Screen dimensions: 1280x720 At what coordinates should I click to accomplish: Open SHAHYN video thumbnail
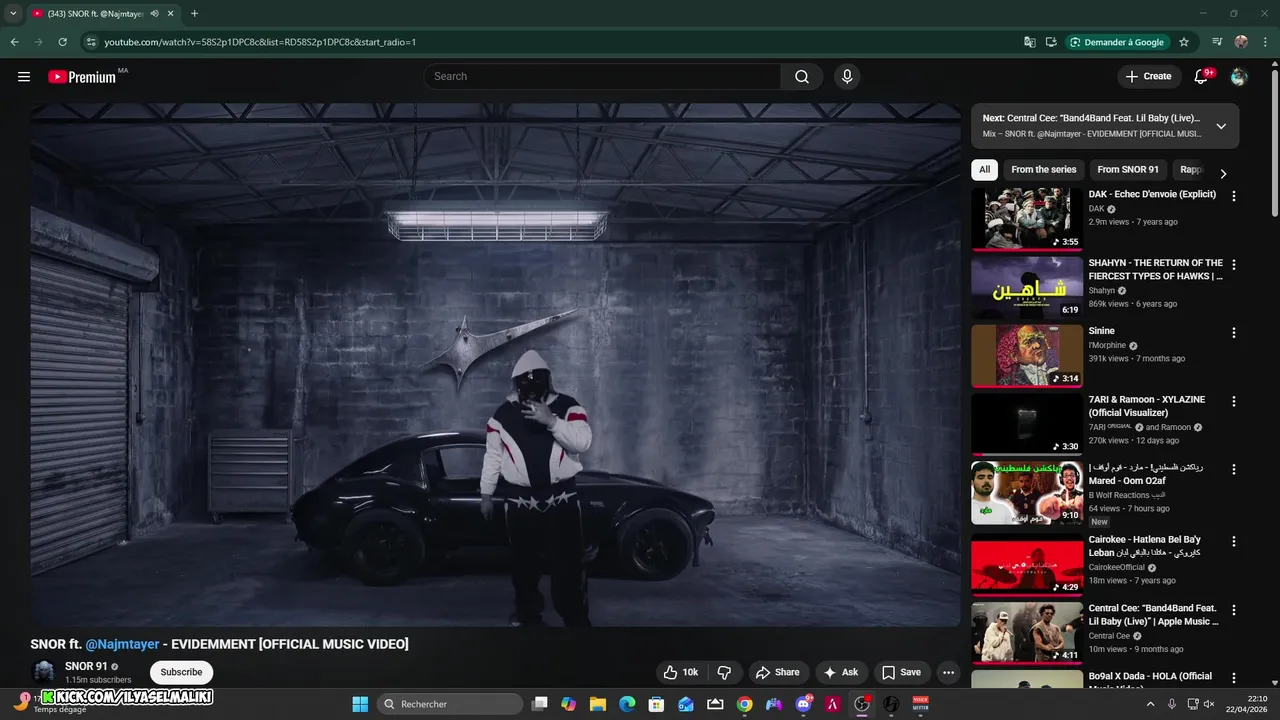tap(1027, 287)
